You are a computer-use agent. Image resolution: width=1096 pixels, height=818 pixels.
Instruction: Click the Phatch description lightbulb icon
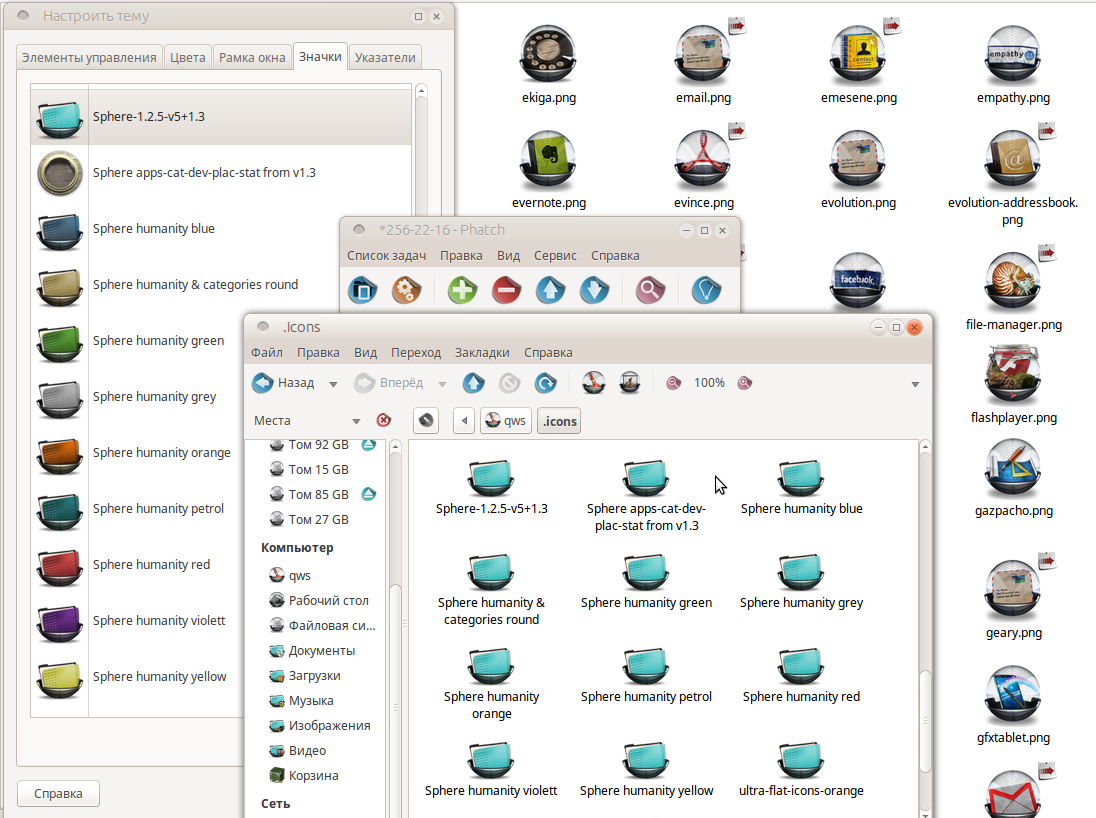click(706, 289)
